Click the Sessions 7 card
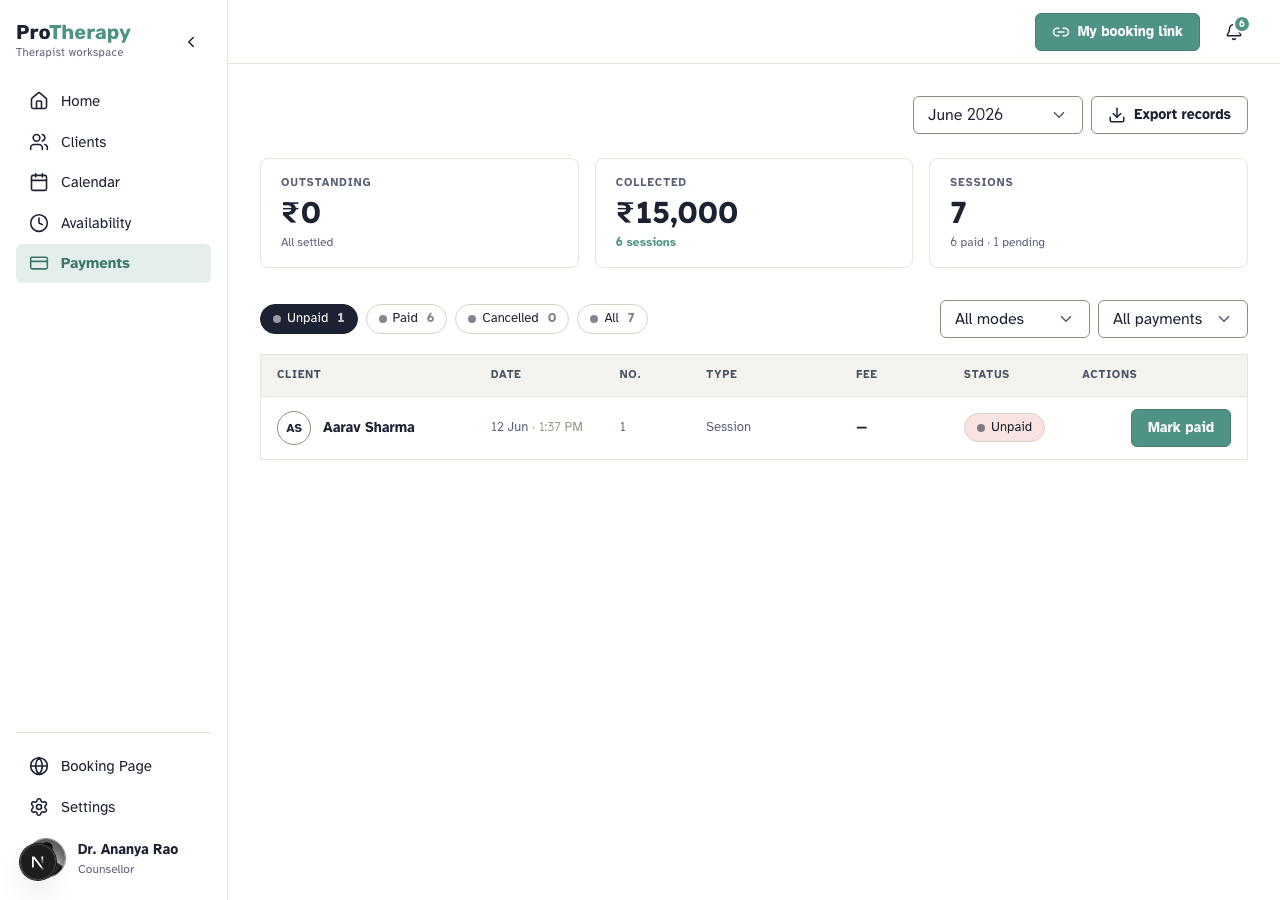This screenshot has height=900, width=1280. (x=1088, y=213)
